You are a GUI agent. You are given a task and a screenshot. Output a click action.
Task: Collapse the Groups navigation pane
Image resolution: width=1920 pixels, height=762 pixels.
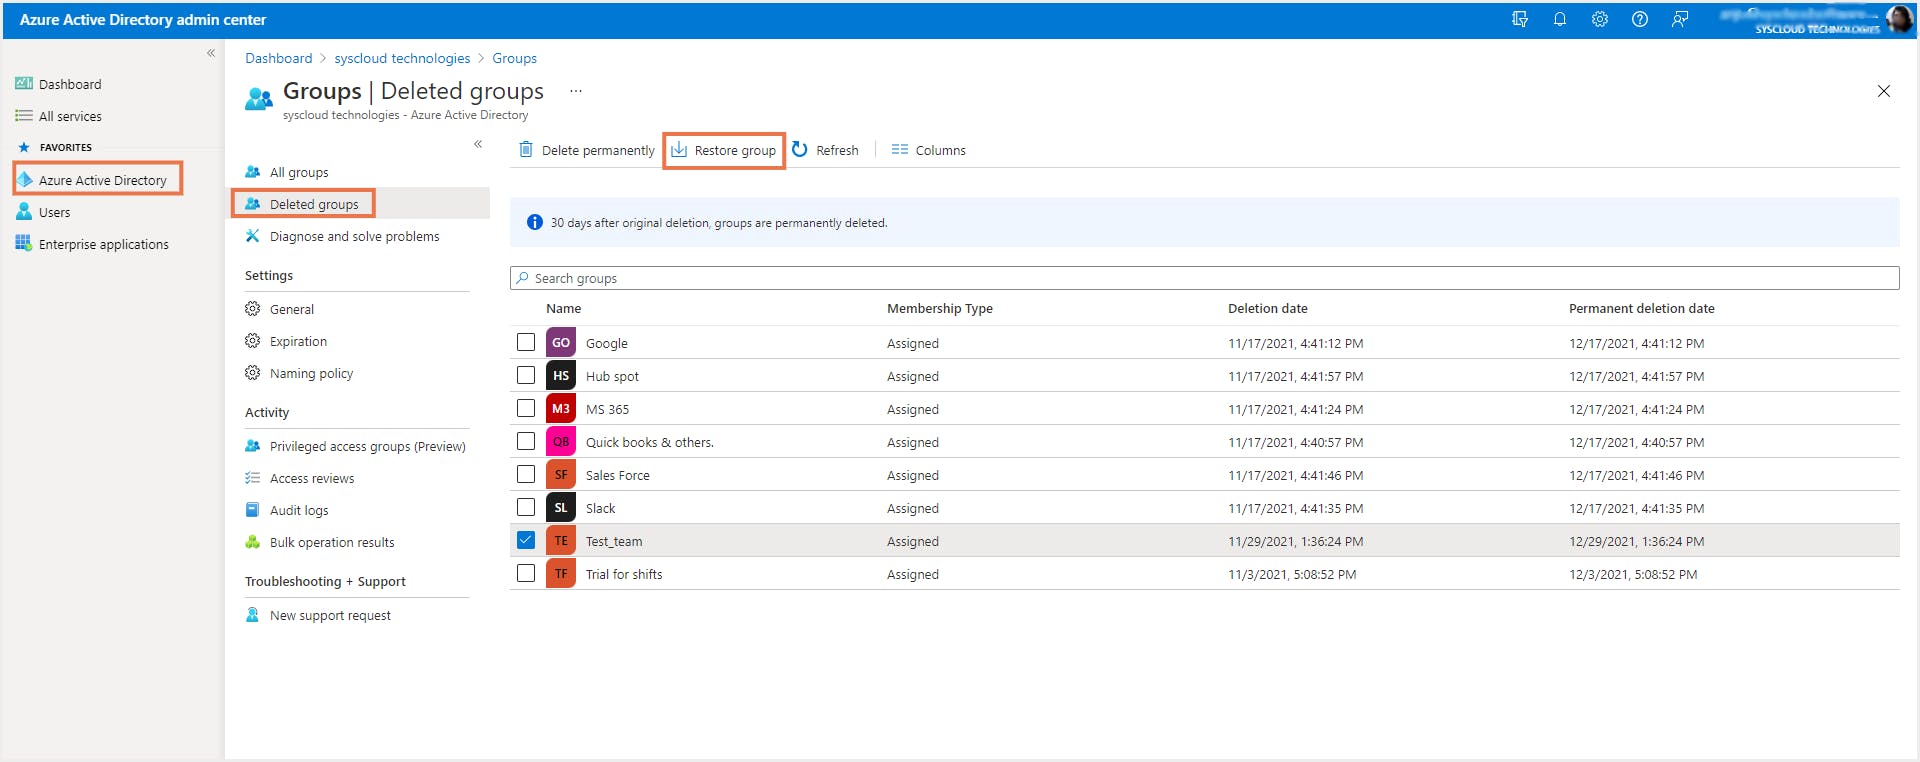click(478, 144)
